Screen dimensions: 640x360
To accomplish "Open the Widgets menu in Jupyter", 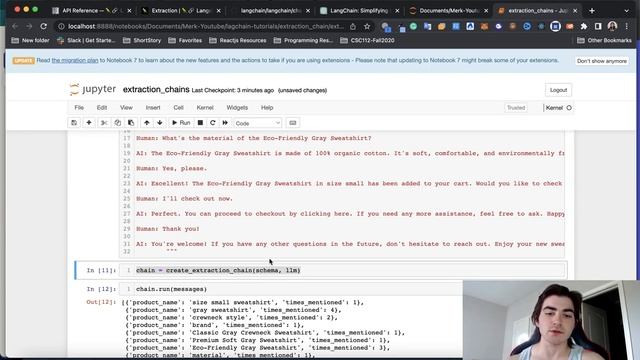I will [x=237, y=108].
